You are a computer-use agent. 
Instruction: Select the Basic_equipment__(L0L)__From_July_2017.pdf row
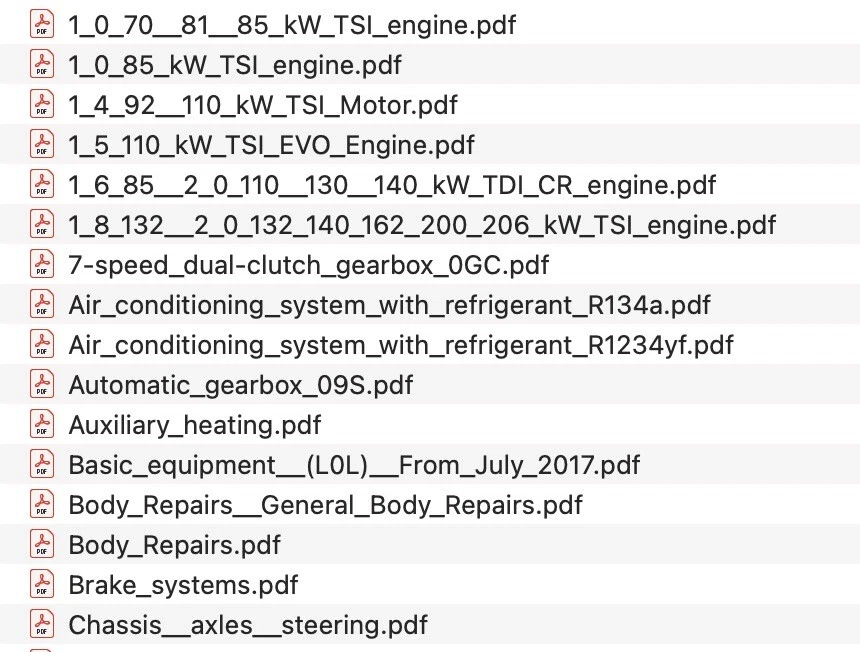pos(354,465)
